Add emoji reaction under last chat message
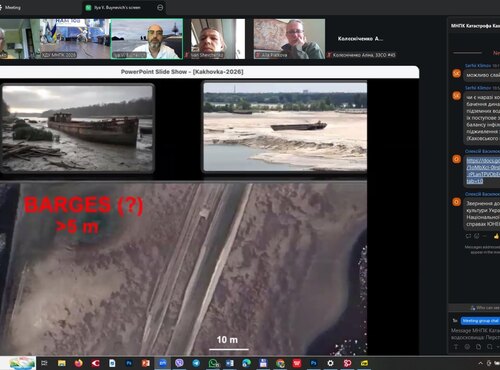Screen dimensions: 500x370 [477, 236]
